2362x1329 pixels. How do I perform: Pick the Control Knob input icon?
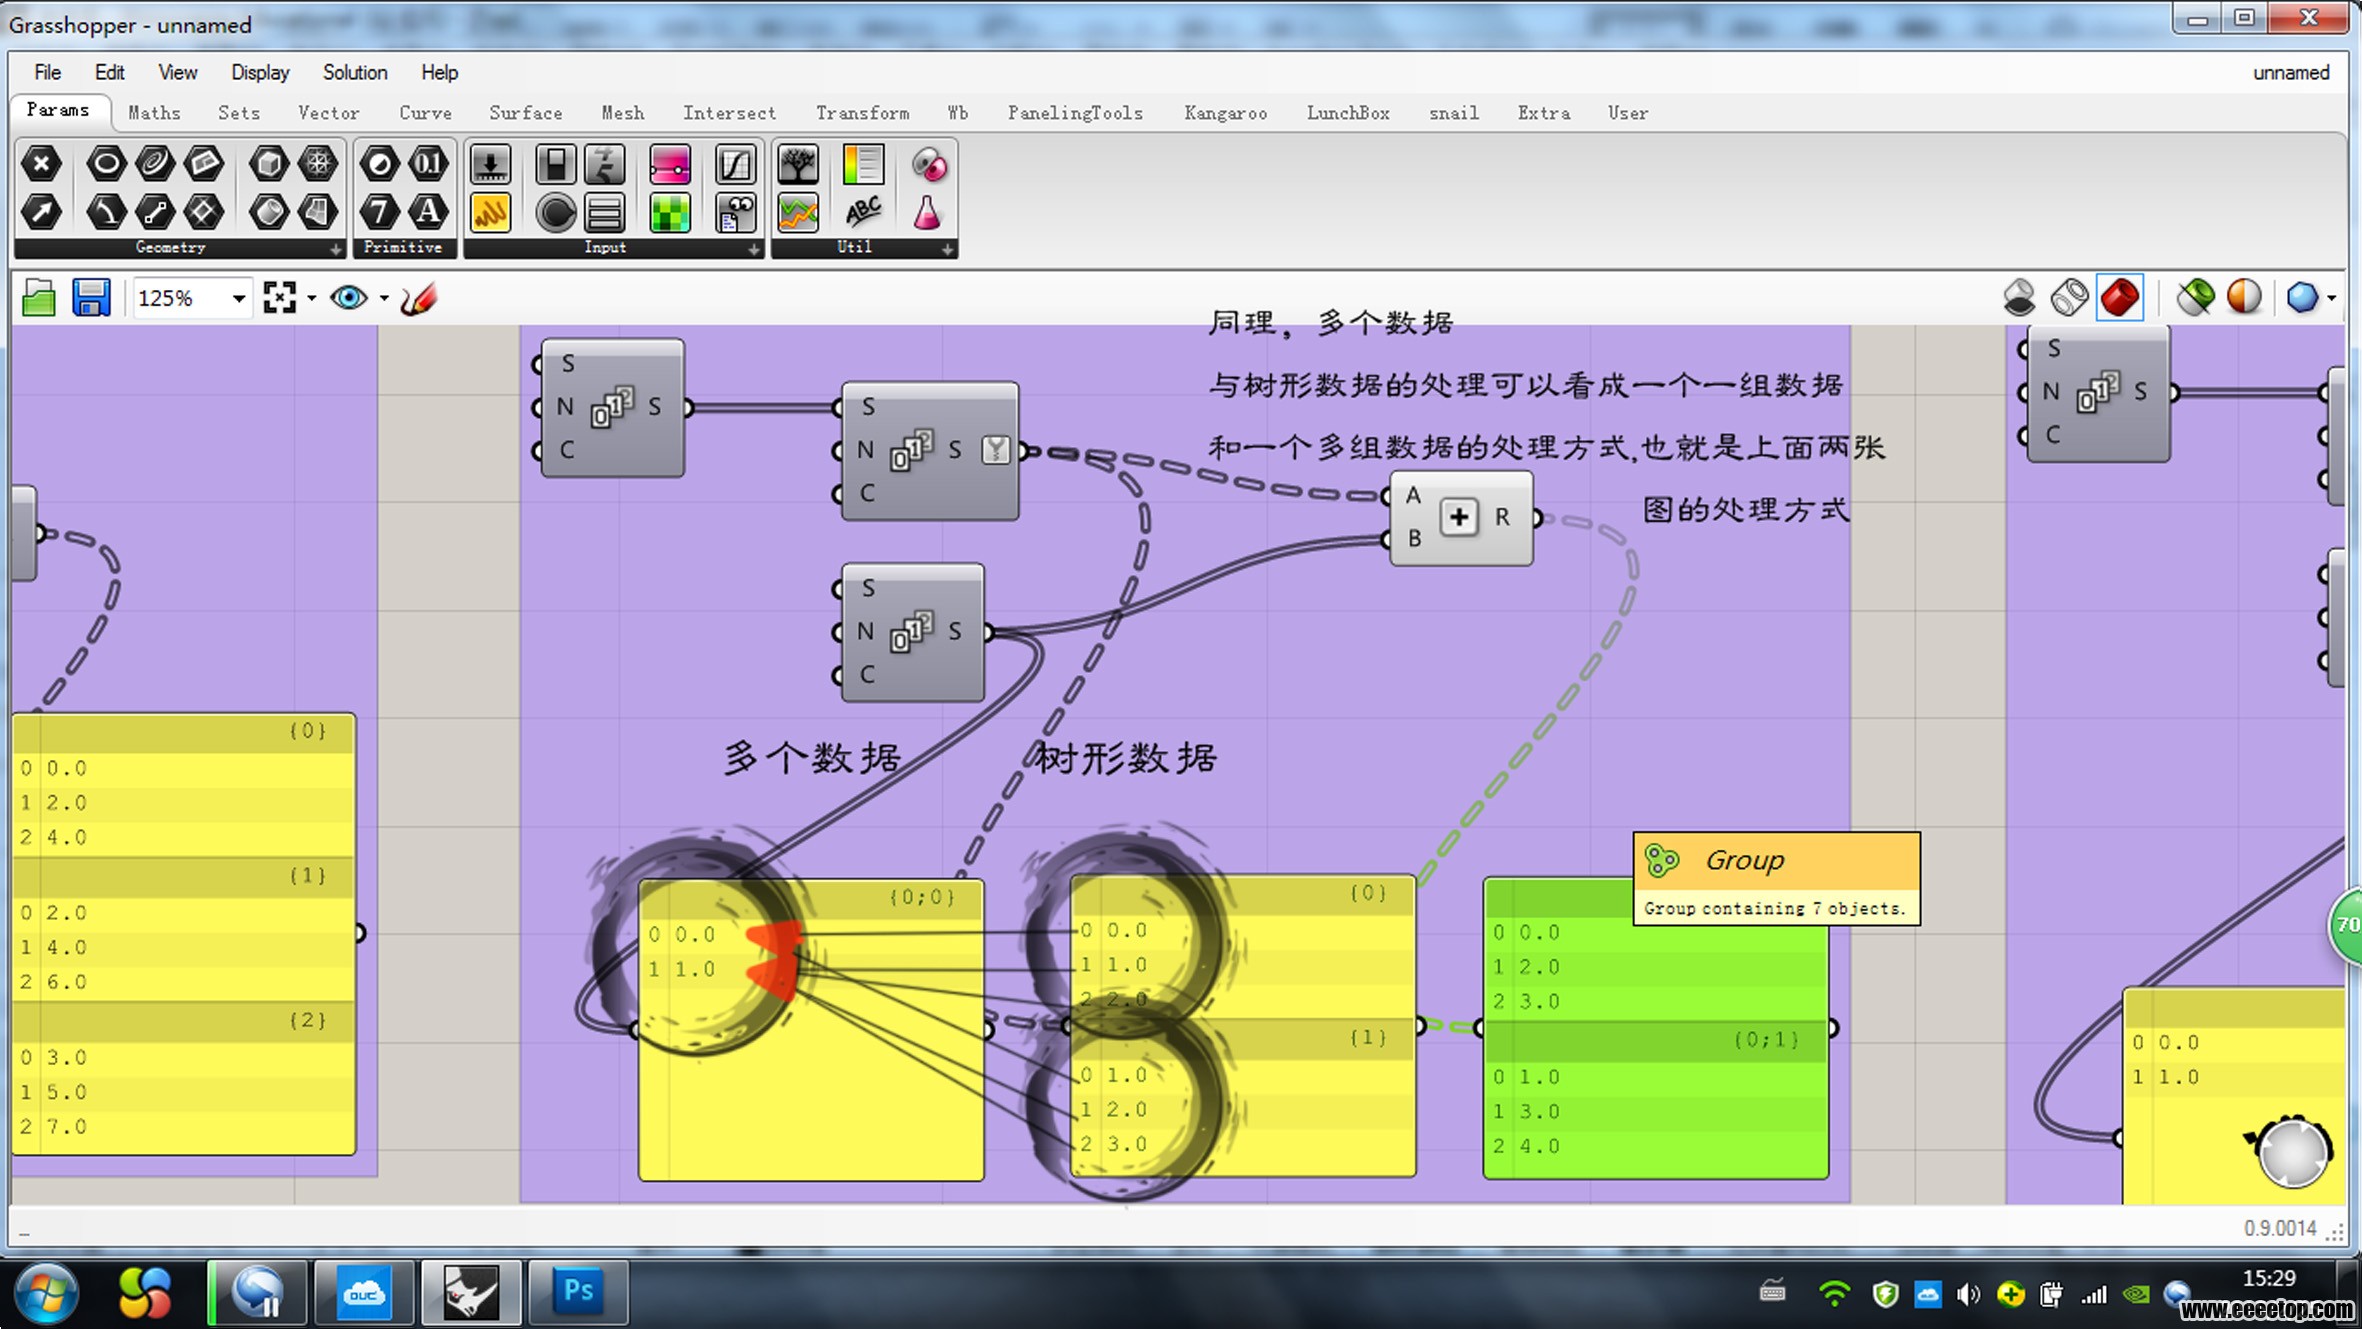pos(555,212)
